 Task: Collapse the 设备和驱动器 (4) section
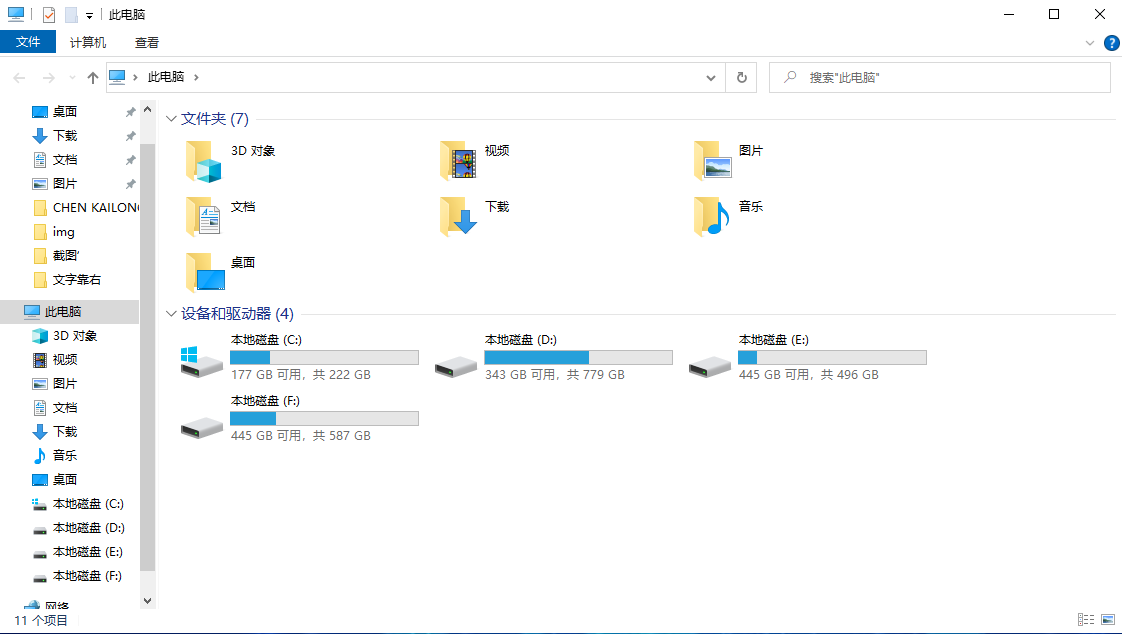click(x=171, y=314)
